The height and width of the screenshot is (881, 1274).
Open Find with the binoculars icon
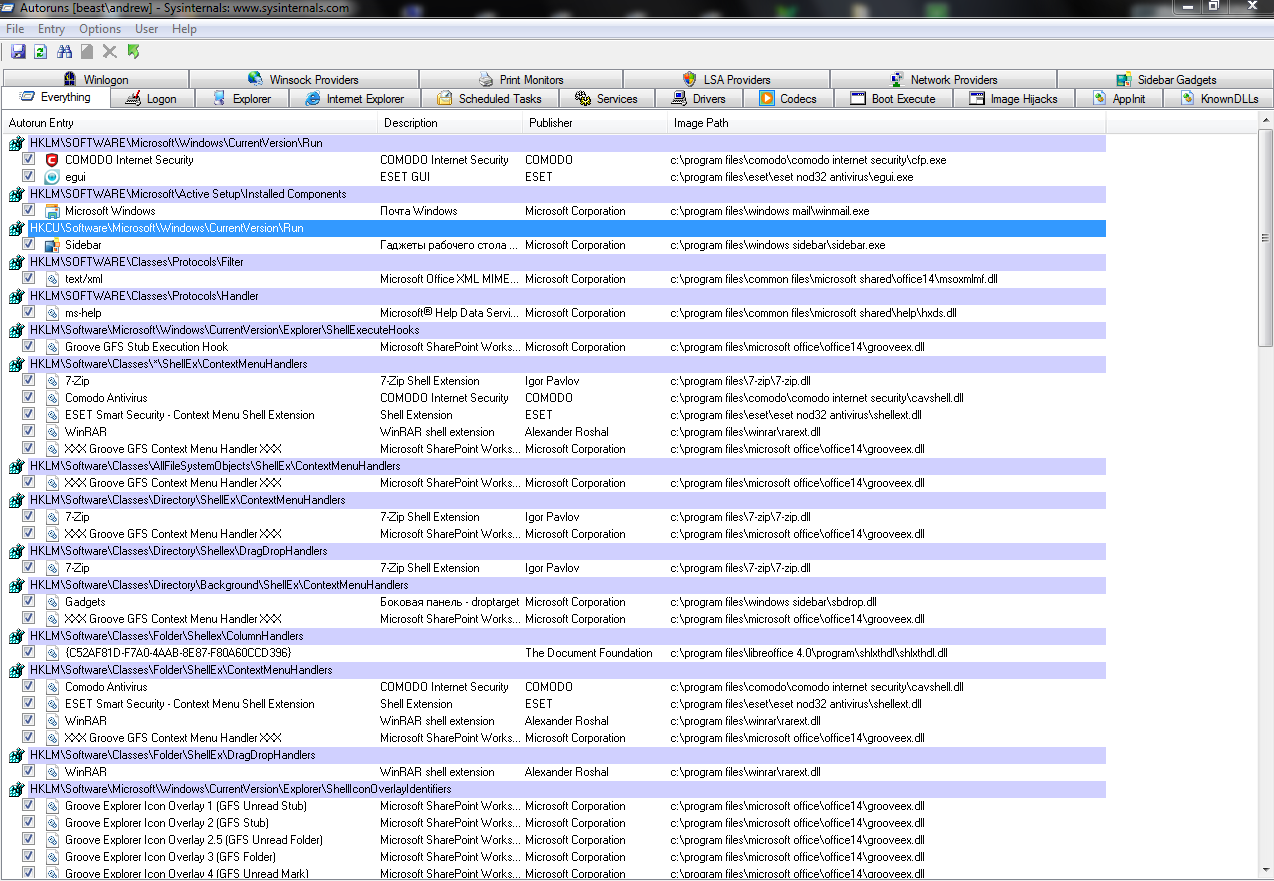[65, 51]
